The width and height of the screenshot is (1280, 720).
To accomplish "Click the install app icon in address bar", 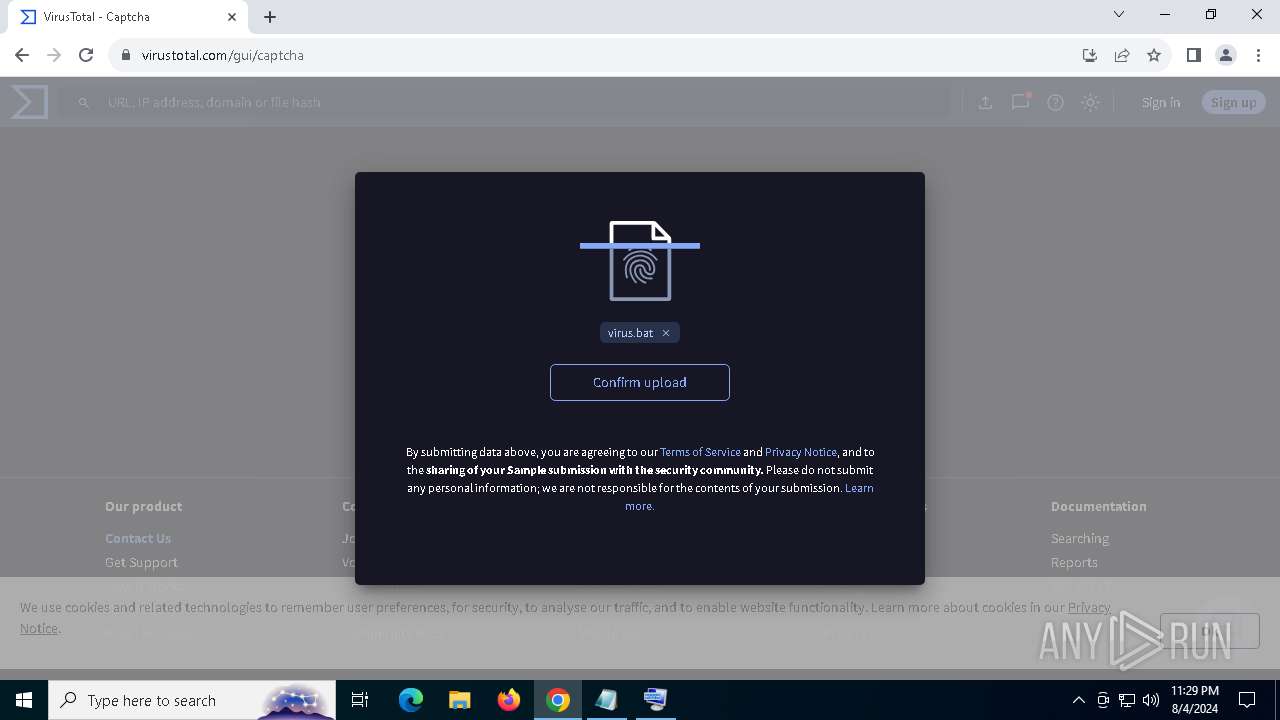I will tap(1090, 55).
